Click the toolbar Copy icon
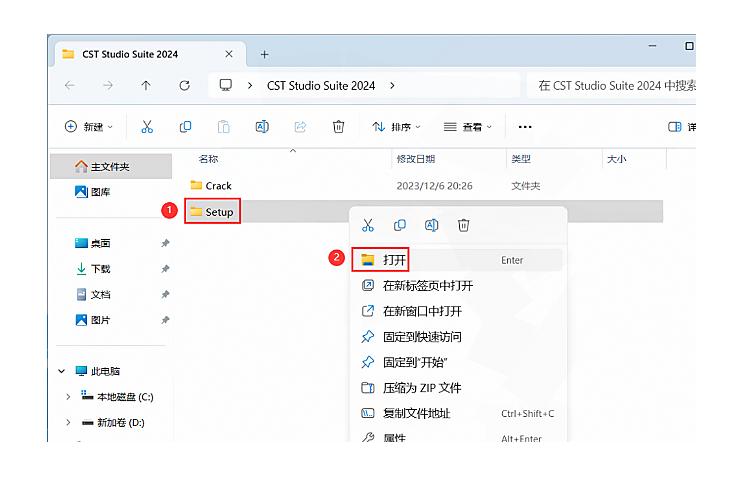 point(185,126)
